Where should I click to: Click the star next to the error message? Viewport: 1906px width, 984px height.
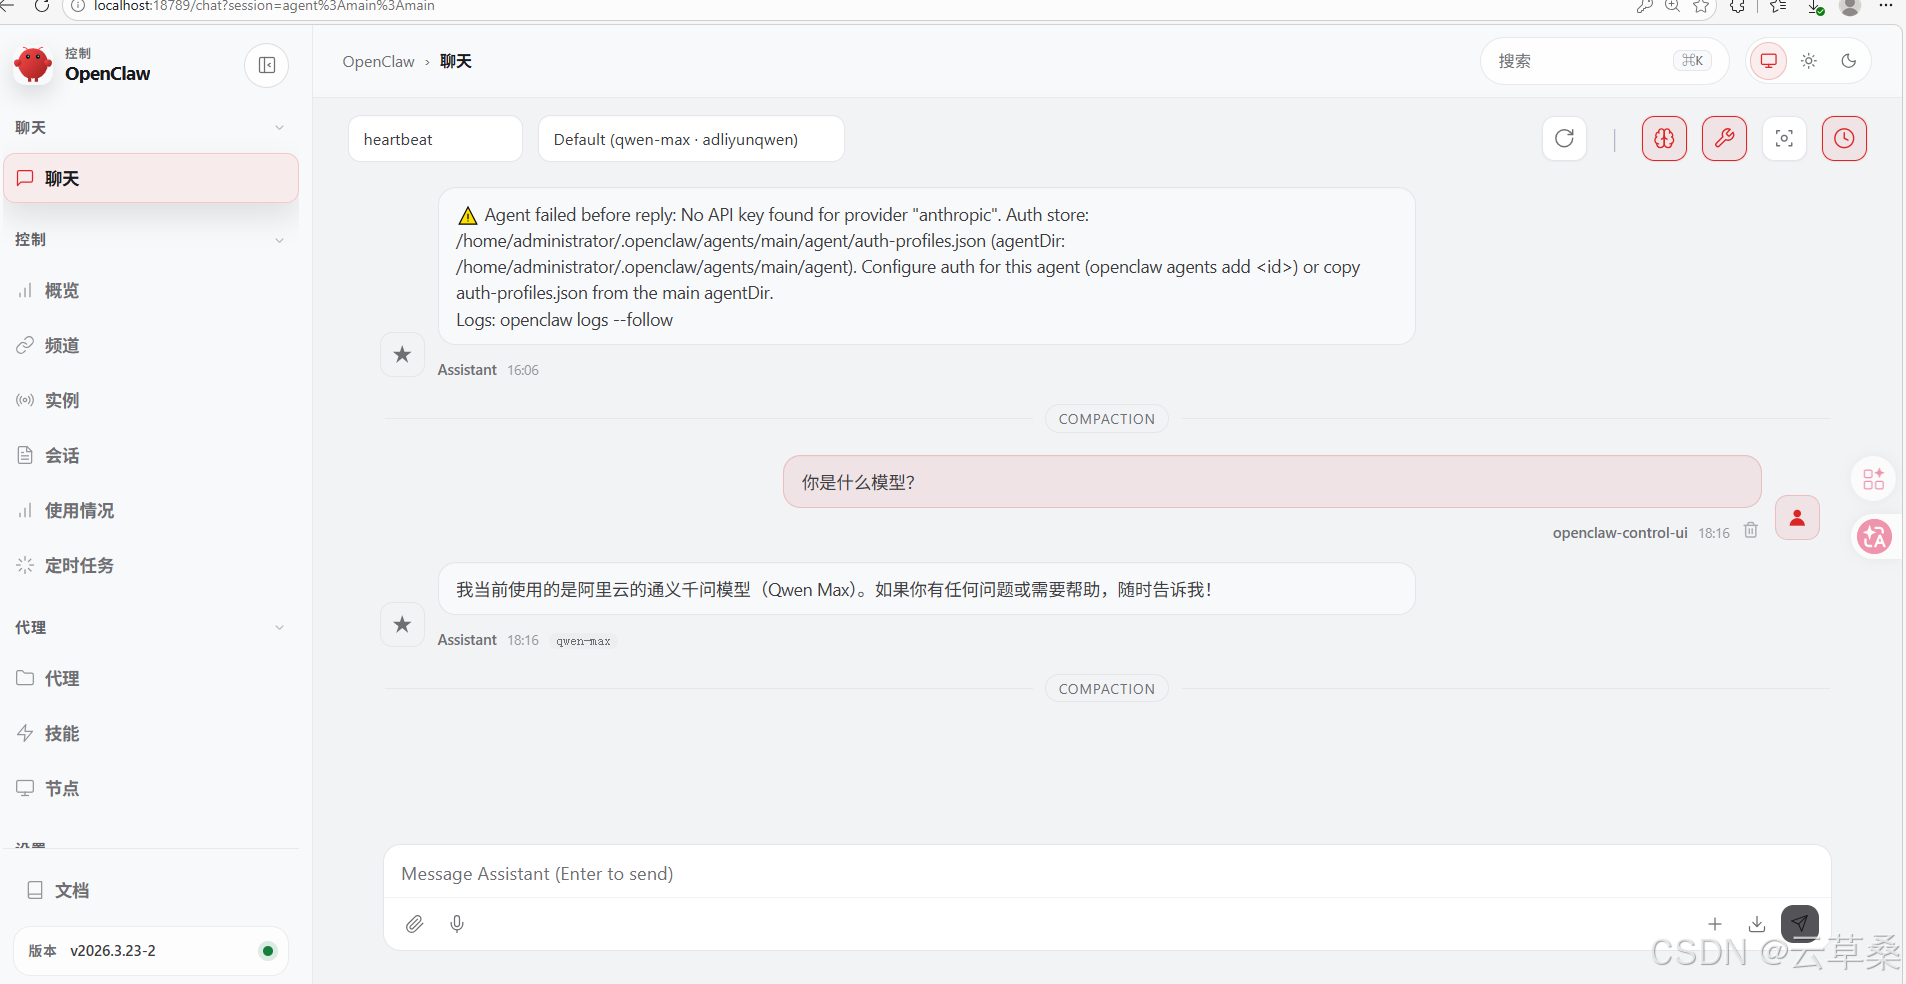(x=402, y=355)
